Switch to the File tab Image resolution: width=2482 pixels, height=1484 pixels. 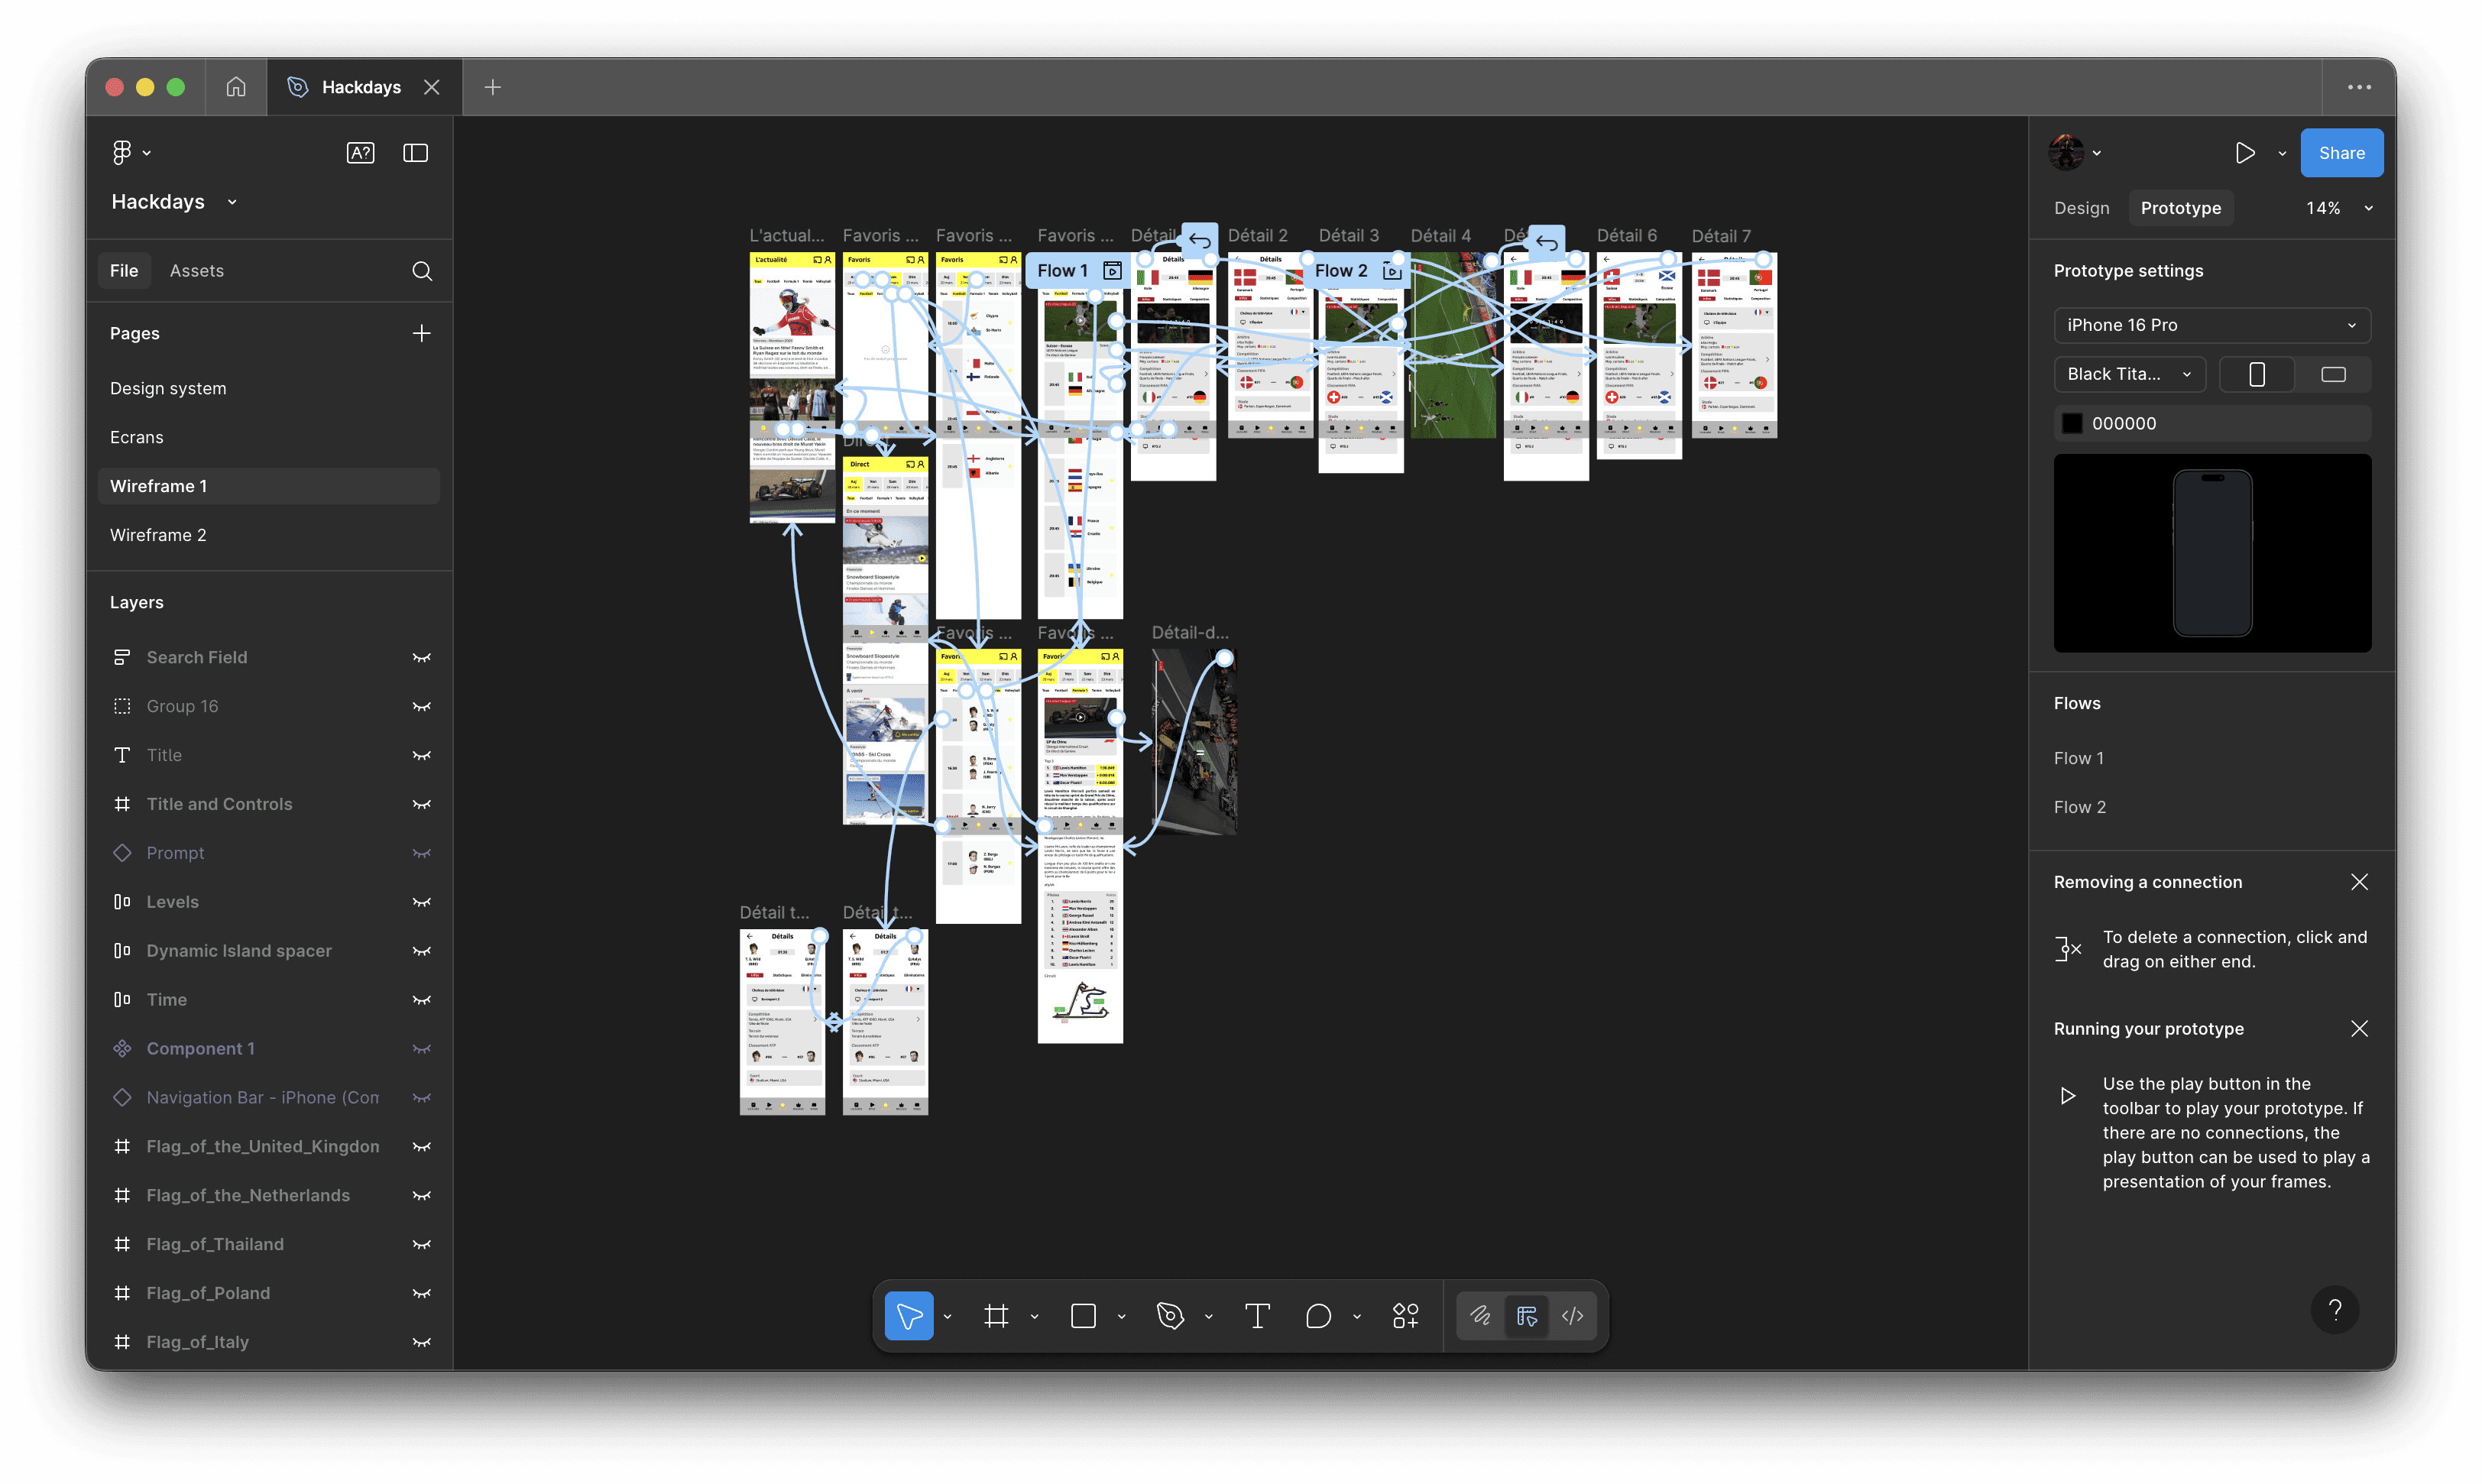tap(124, 271)
